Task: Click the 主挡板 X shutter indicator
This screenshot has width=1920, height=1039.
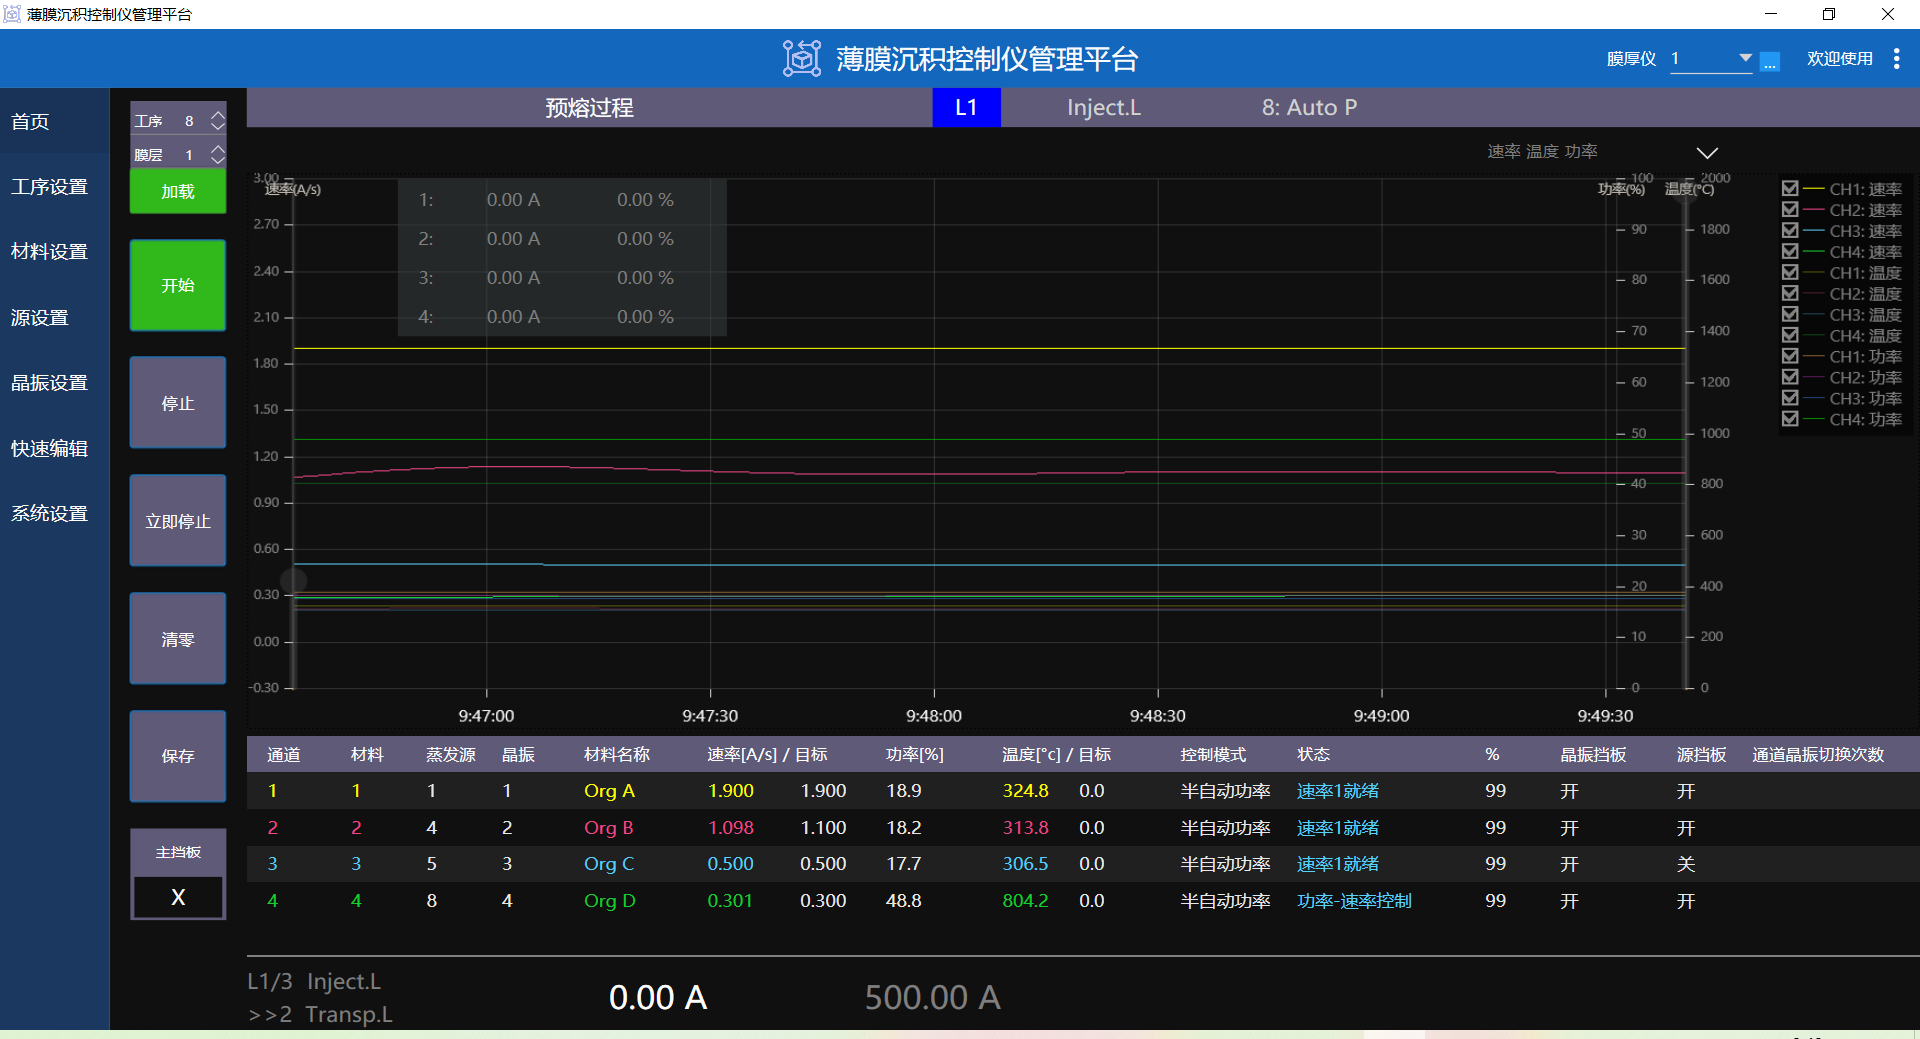Action: pyautogui.click(x=178, y=897)
